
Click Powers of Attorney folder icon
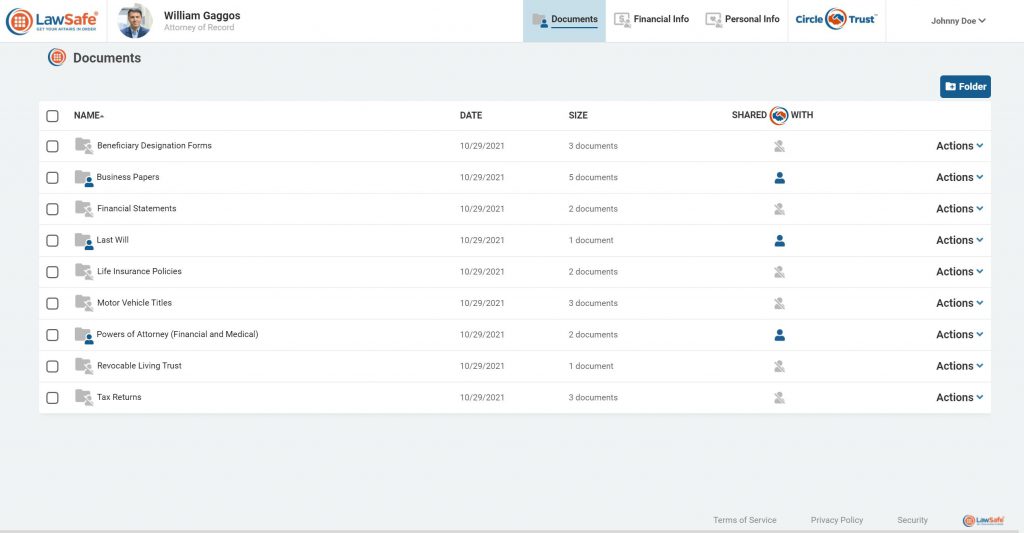84,335
